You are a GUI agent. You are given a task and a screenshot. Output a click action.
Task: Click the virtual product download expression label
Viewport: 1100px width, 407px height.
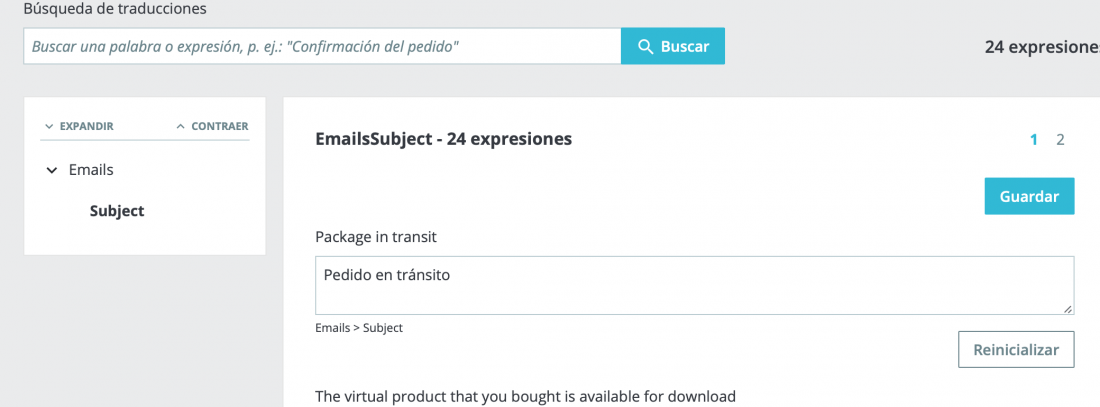[x=525, y=396]
